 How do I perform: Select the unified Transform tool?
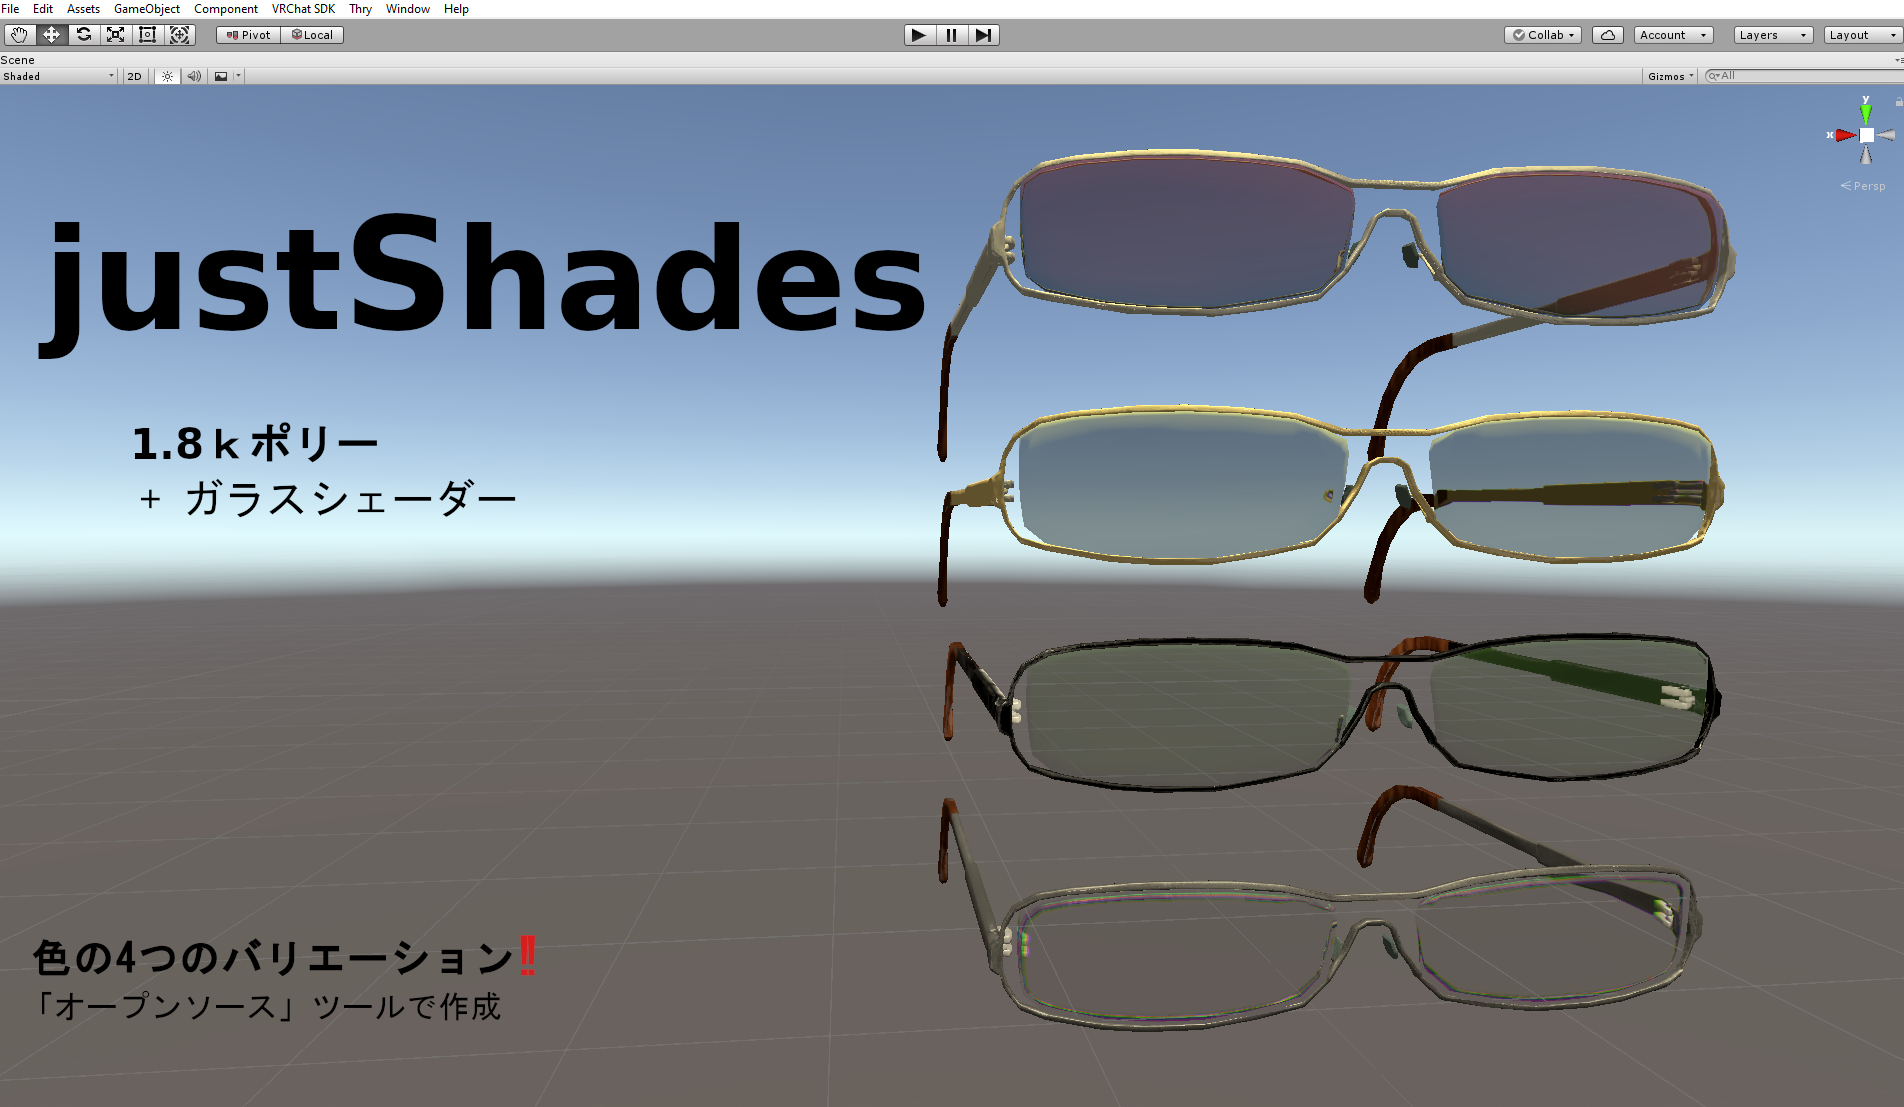(x=180, y=34)
